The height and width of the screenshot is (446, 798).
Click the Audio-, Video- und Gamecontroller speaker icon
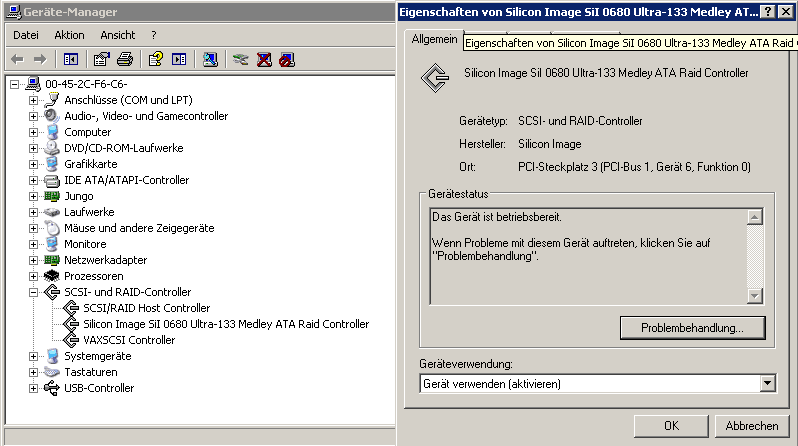point(51,116)
